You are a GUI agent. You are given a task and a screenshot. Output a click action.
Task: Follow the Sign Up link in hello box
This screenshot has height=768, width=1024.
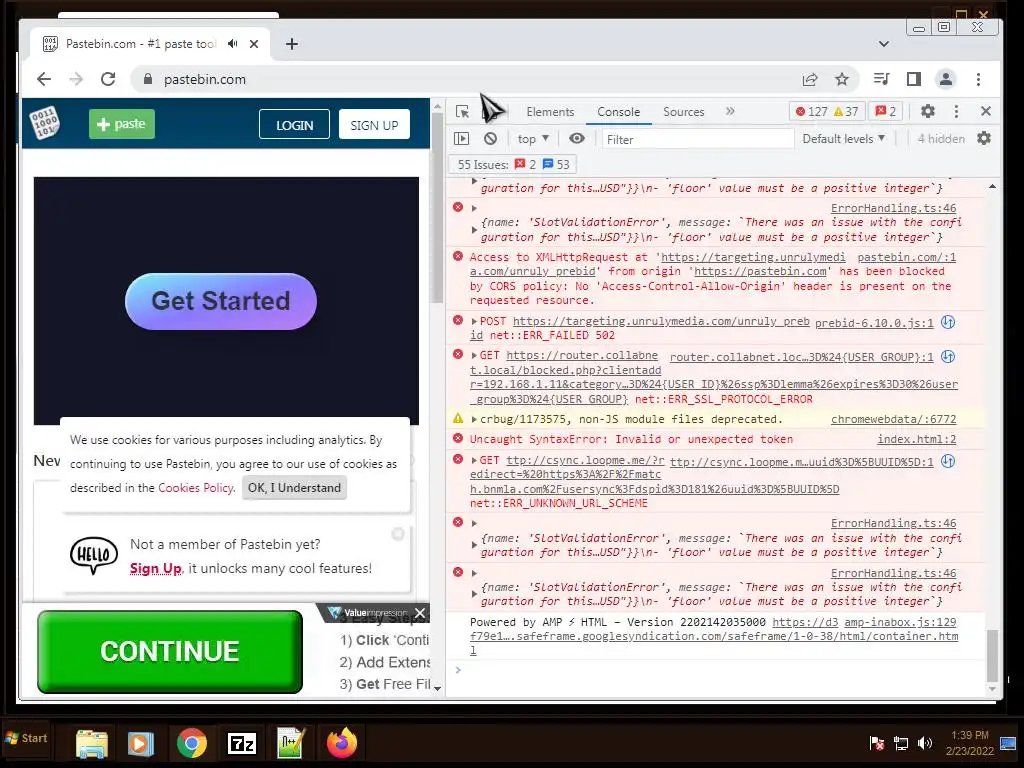coord(155,568)
